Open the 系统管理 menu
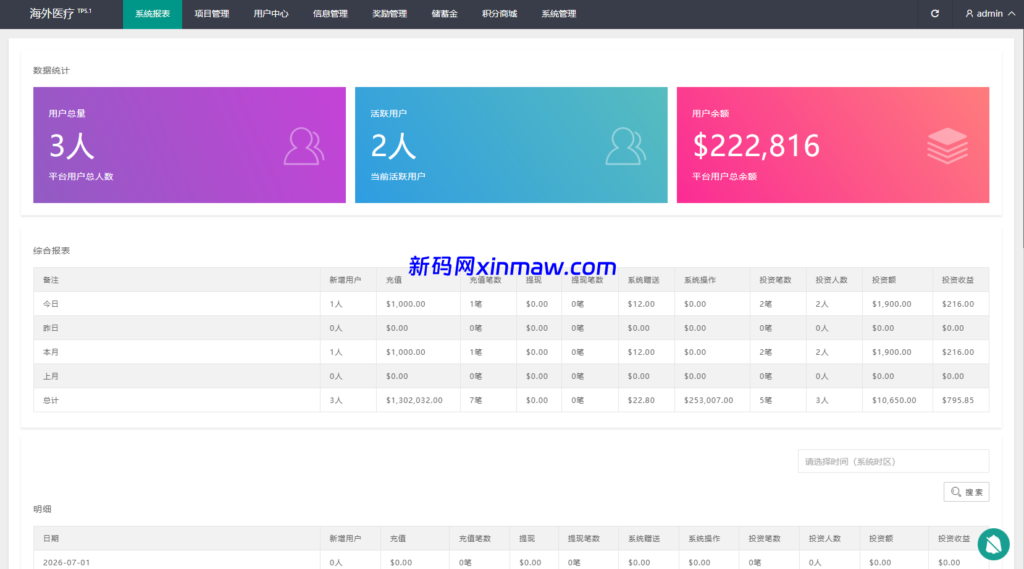The image size is (1024, 569). (x=559, y=14)
